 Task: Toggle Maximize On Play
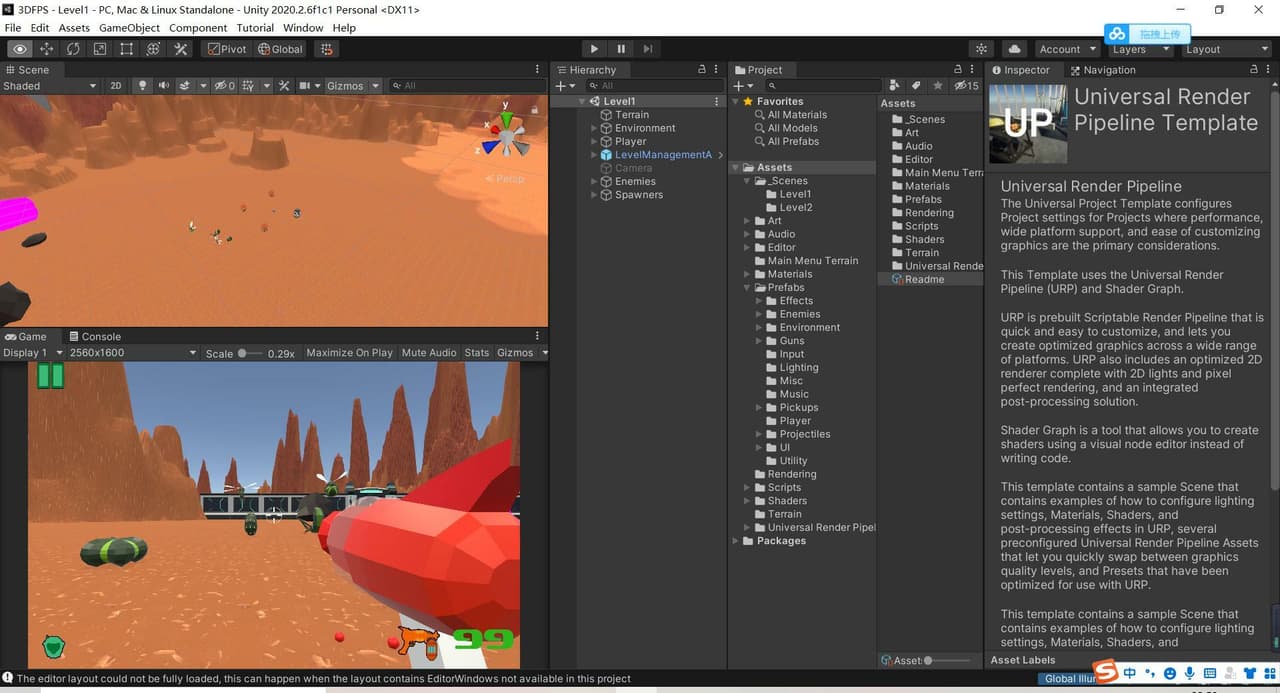350,353
